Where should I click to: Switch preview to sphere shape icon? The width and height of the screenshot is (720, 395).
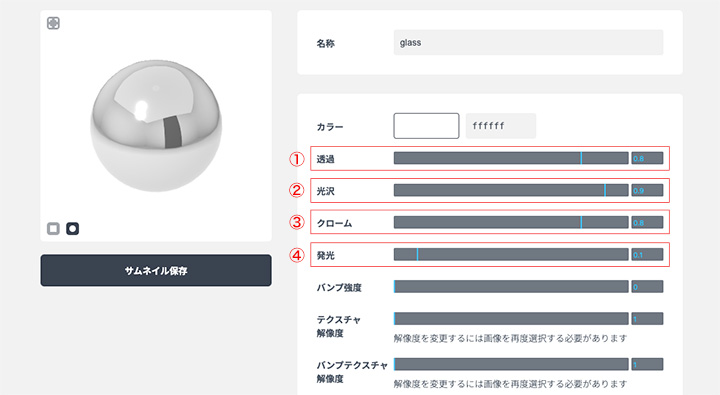click(x=73, y=228)
